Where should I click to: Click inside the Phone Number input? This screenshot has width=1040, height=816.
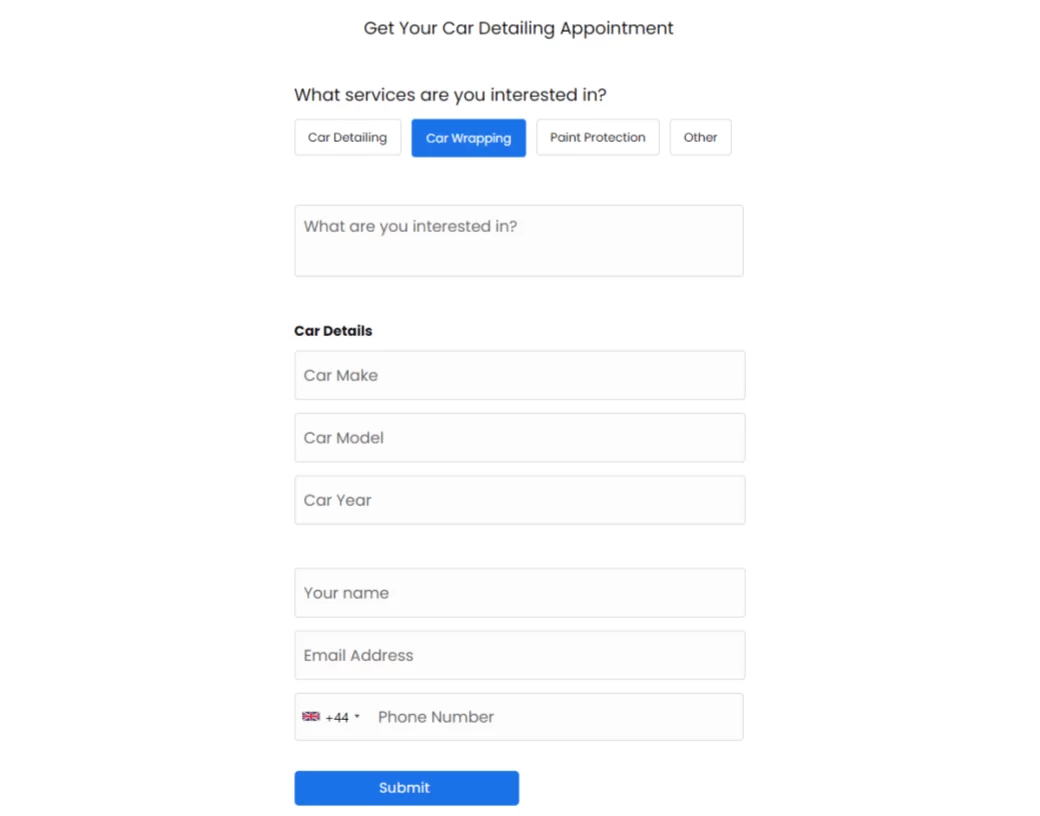555,717
